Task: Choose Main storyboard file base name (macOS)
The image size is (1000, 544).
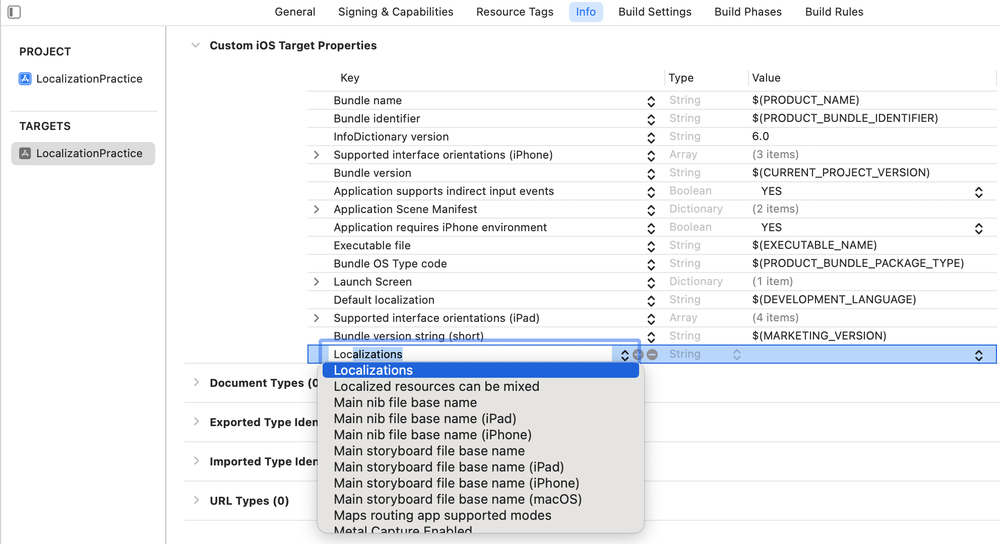Action: point(457,499)
